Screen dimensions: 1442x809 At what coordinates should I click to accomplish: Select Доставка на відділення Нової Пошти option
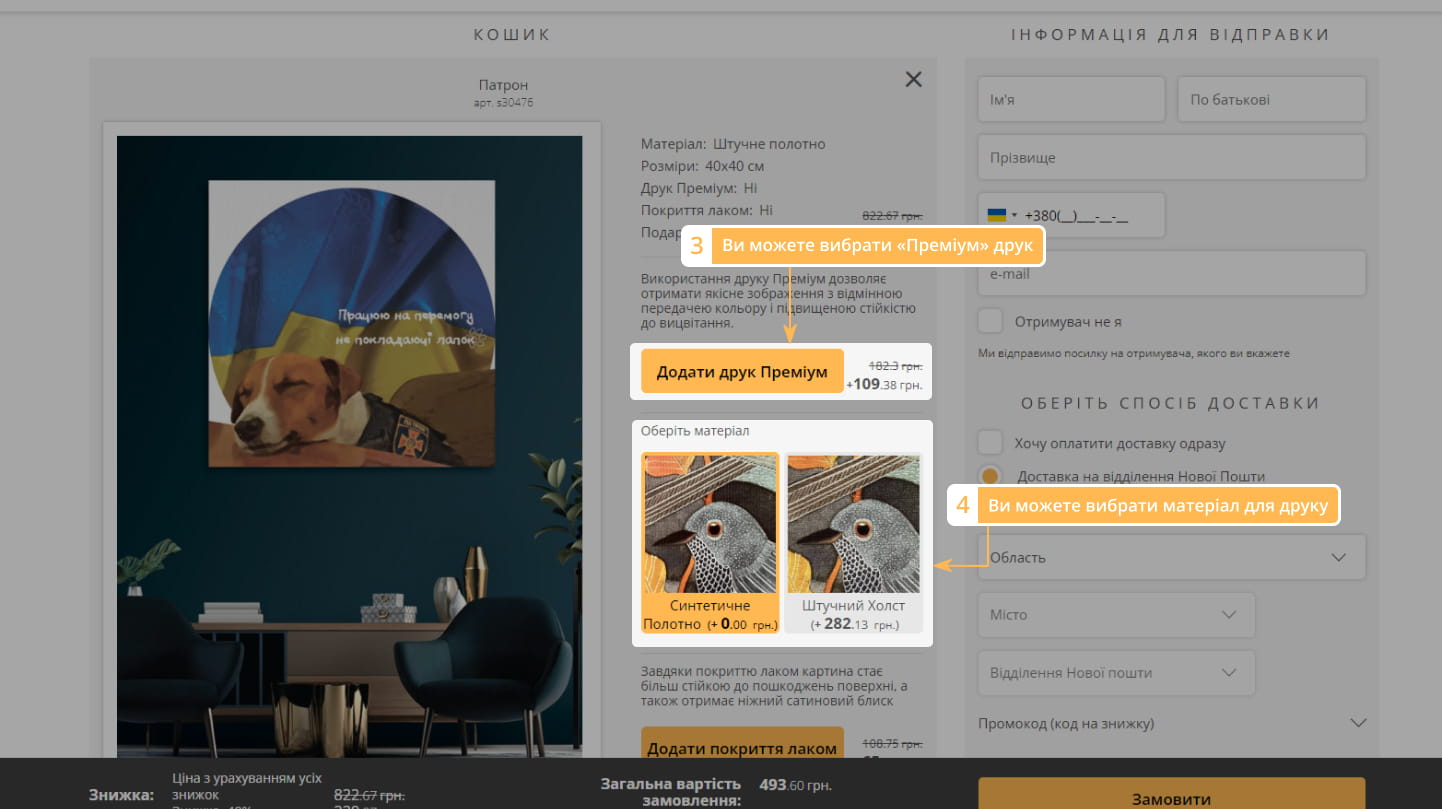991,477
